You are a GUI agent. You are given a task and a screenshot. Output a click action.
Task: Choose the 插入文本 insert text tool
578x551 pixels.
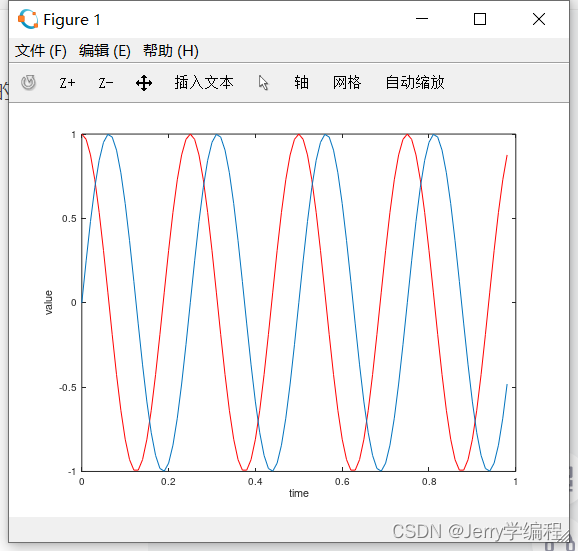[204, 82]
